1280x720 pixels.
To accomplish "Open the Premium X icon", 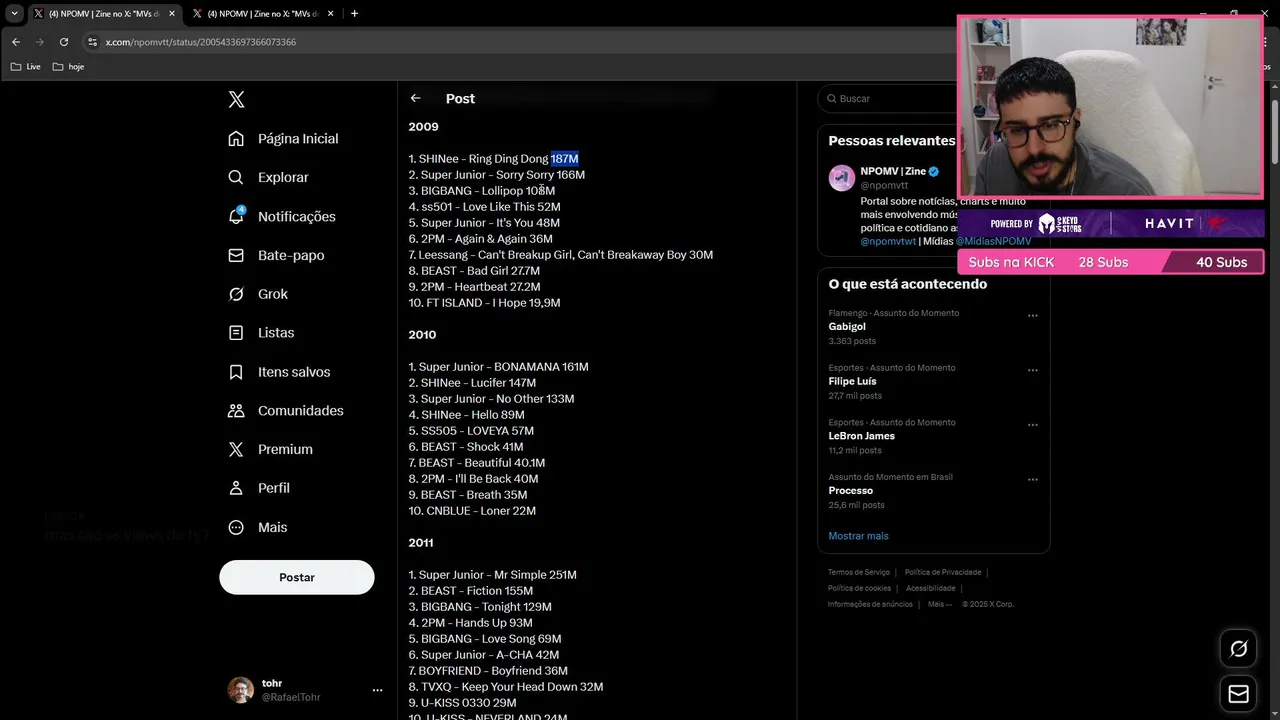I will (x=236, y=449).
